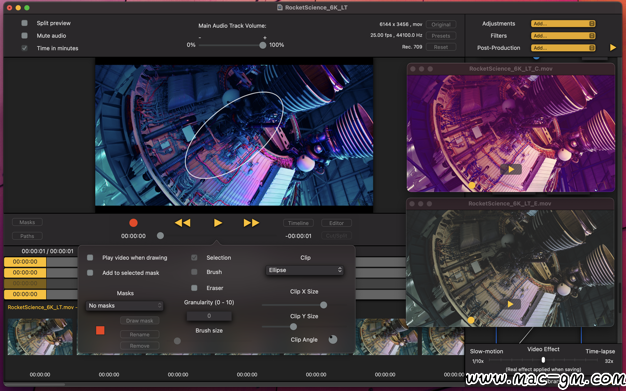Open the Filters Add dropdown
626x391 pixels.
point(563,36)
